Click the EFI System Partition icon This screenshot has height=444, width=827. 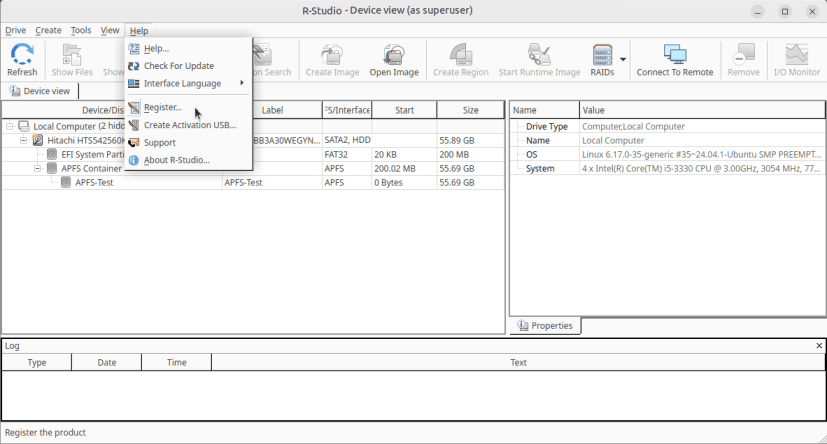coord(52,154)
